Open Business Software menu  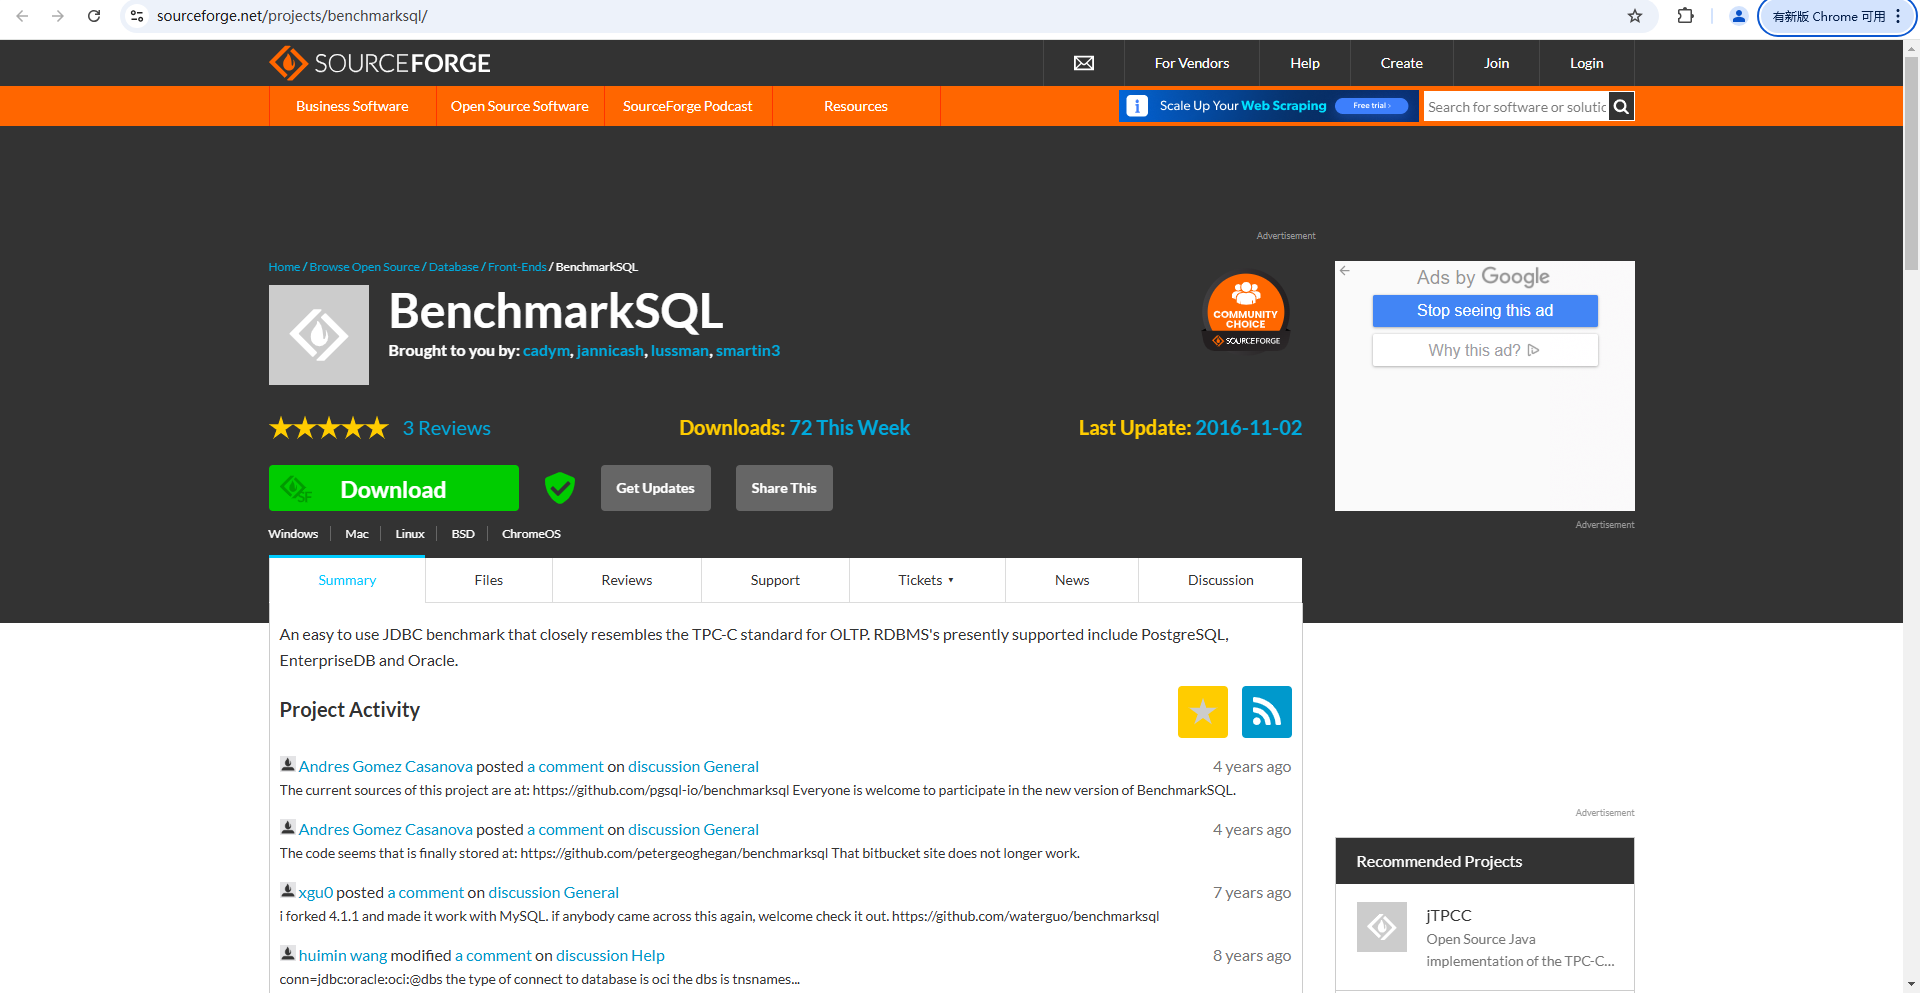pos(352,106)
